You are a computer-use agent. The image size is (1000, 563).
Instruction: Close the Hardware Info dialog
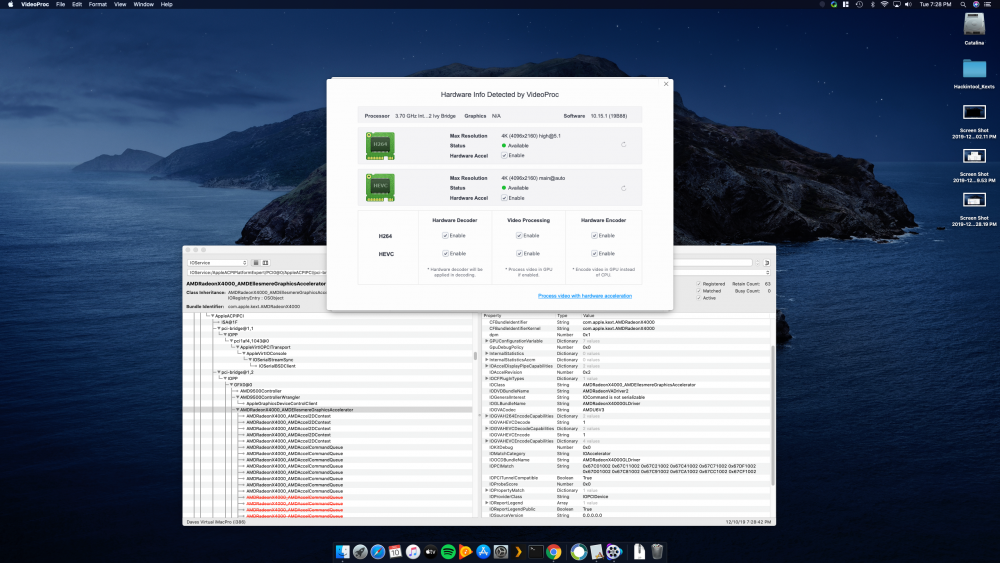(666, 84)
